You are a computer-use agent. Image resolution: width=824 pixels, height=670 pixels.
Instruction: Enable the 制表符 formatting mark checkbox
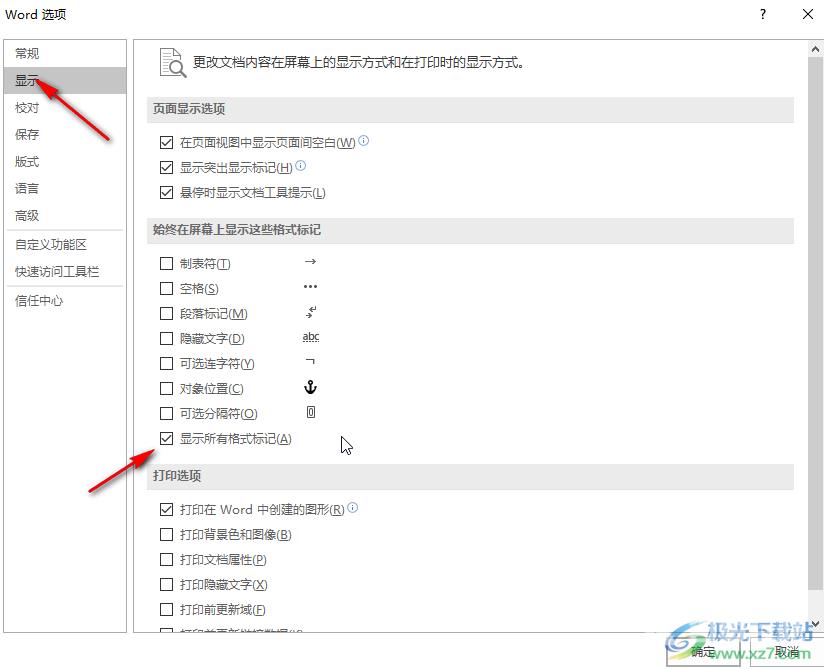pos(166,263)
